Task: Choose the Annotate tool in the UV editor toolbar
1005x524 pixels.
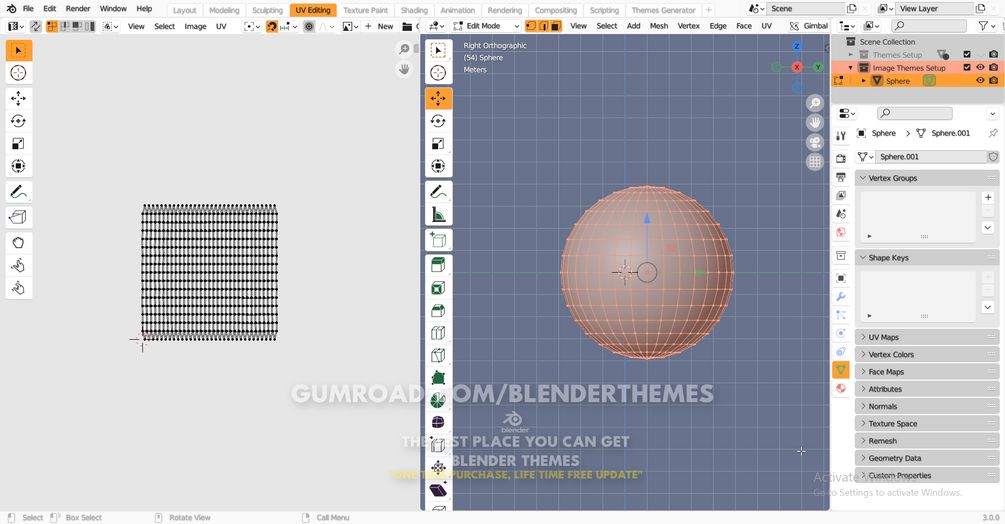Action: click(x=19, y=192)
